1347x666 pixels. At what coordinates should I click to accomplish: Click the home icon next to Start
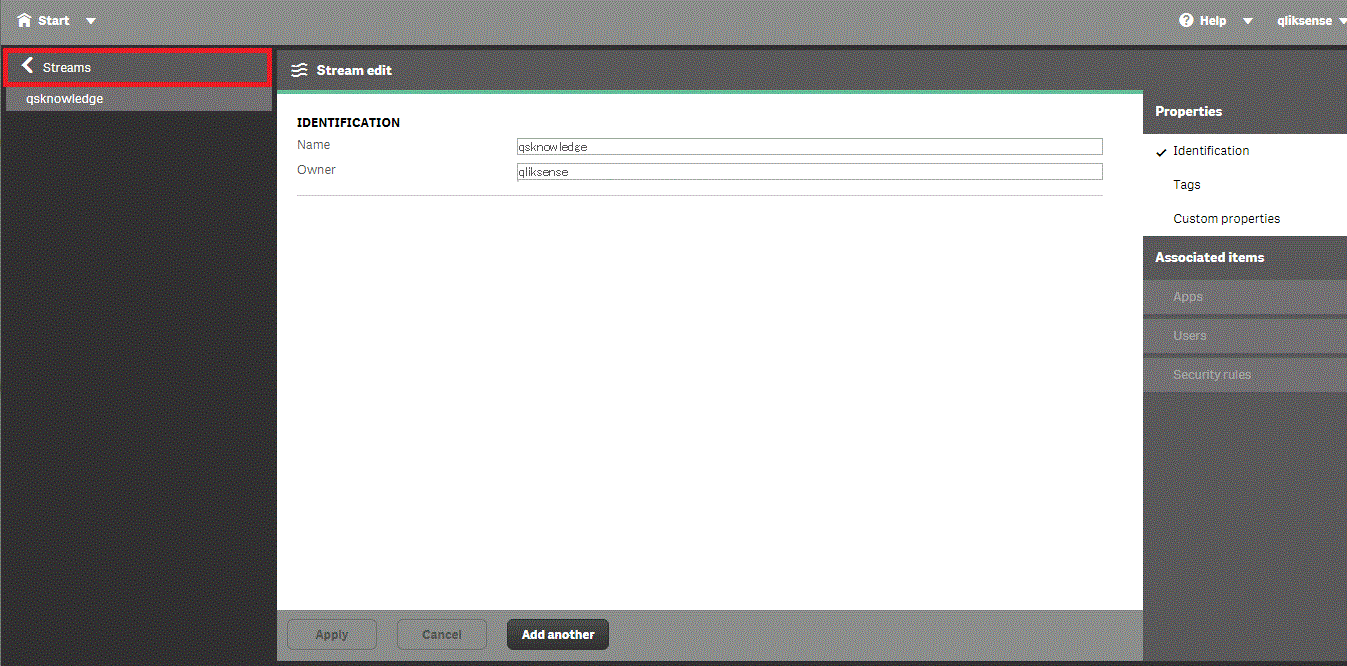coord(25,20)
